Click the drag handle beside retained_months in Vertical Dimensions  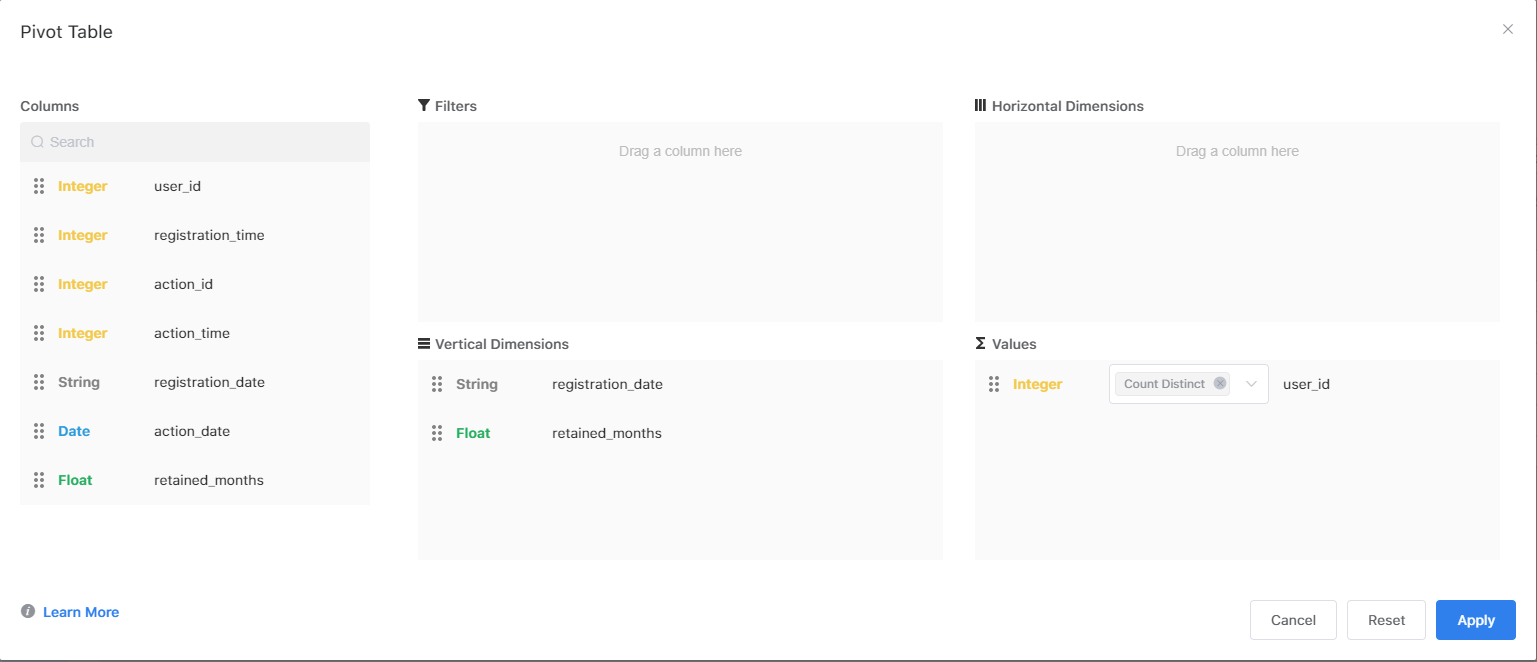point(437,432)
